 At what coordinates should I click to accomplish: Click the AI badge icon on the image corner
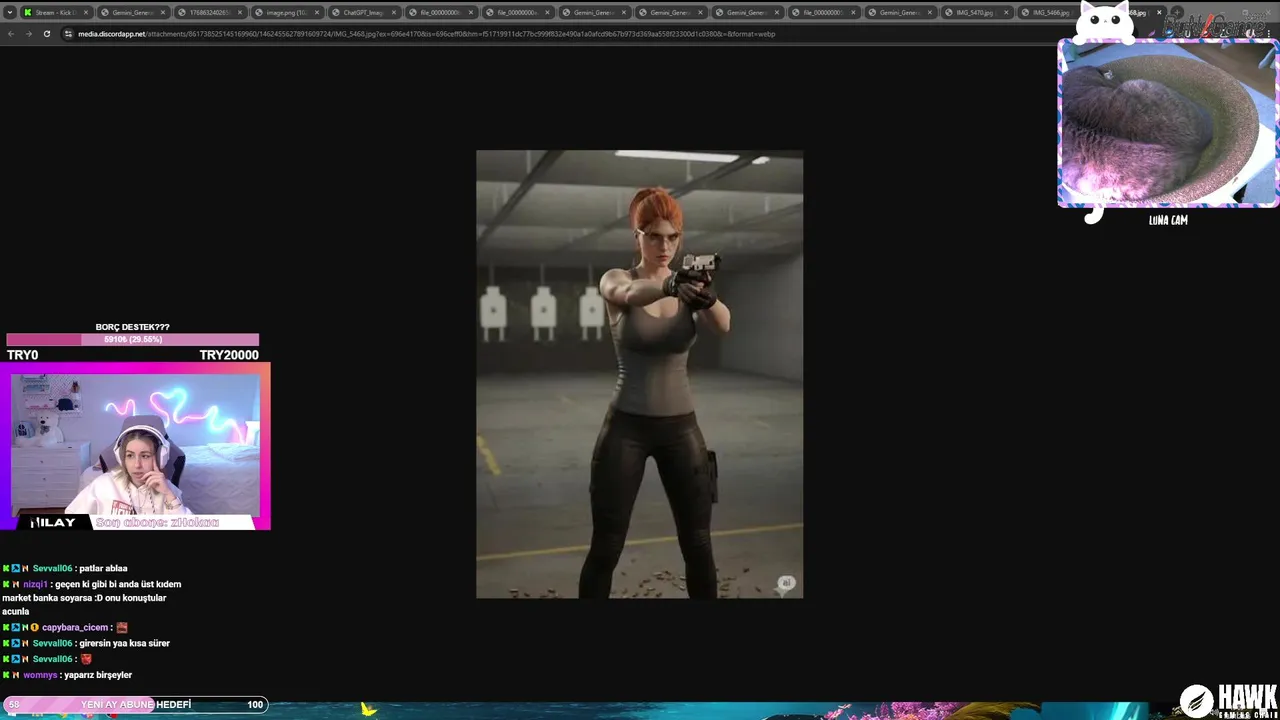coord(786,583)
